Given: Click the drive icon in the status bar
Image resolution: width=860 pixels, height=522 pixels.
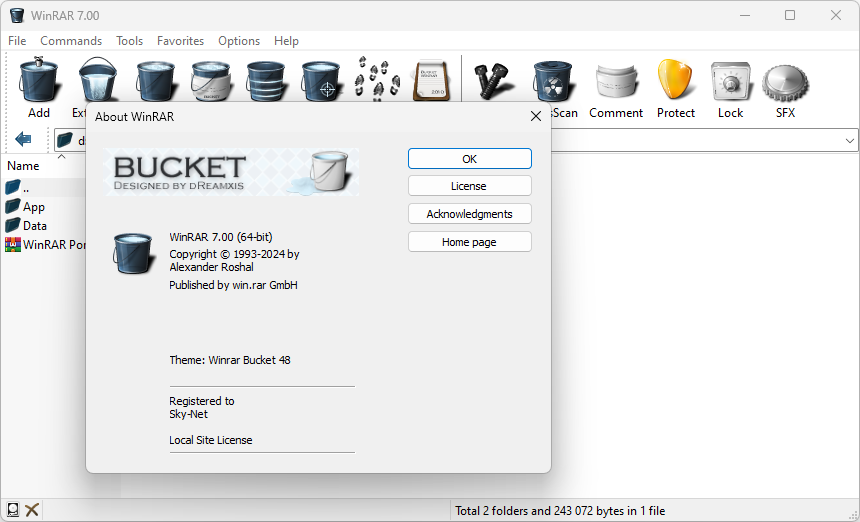Looking at the screenshot, I should (x=13, y=509).
